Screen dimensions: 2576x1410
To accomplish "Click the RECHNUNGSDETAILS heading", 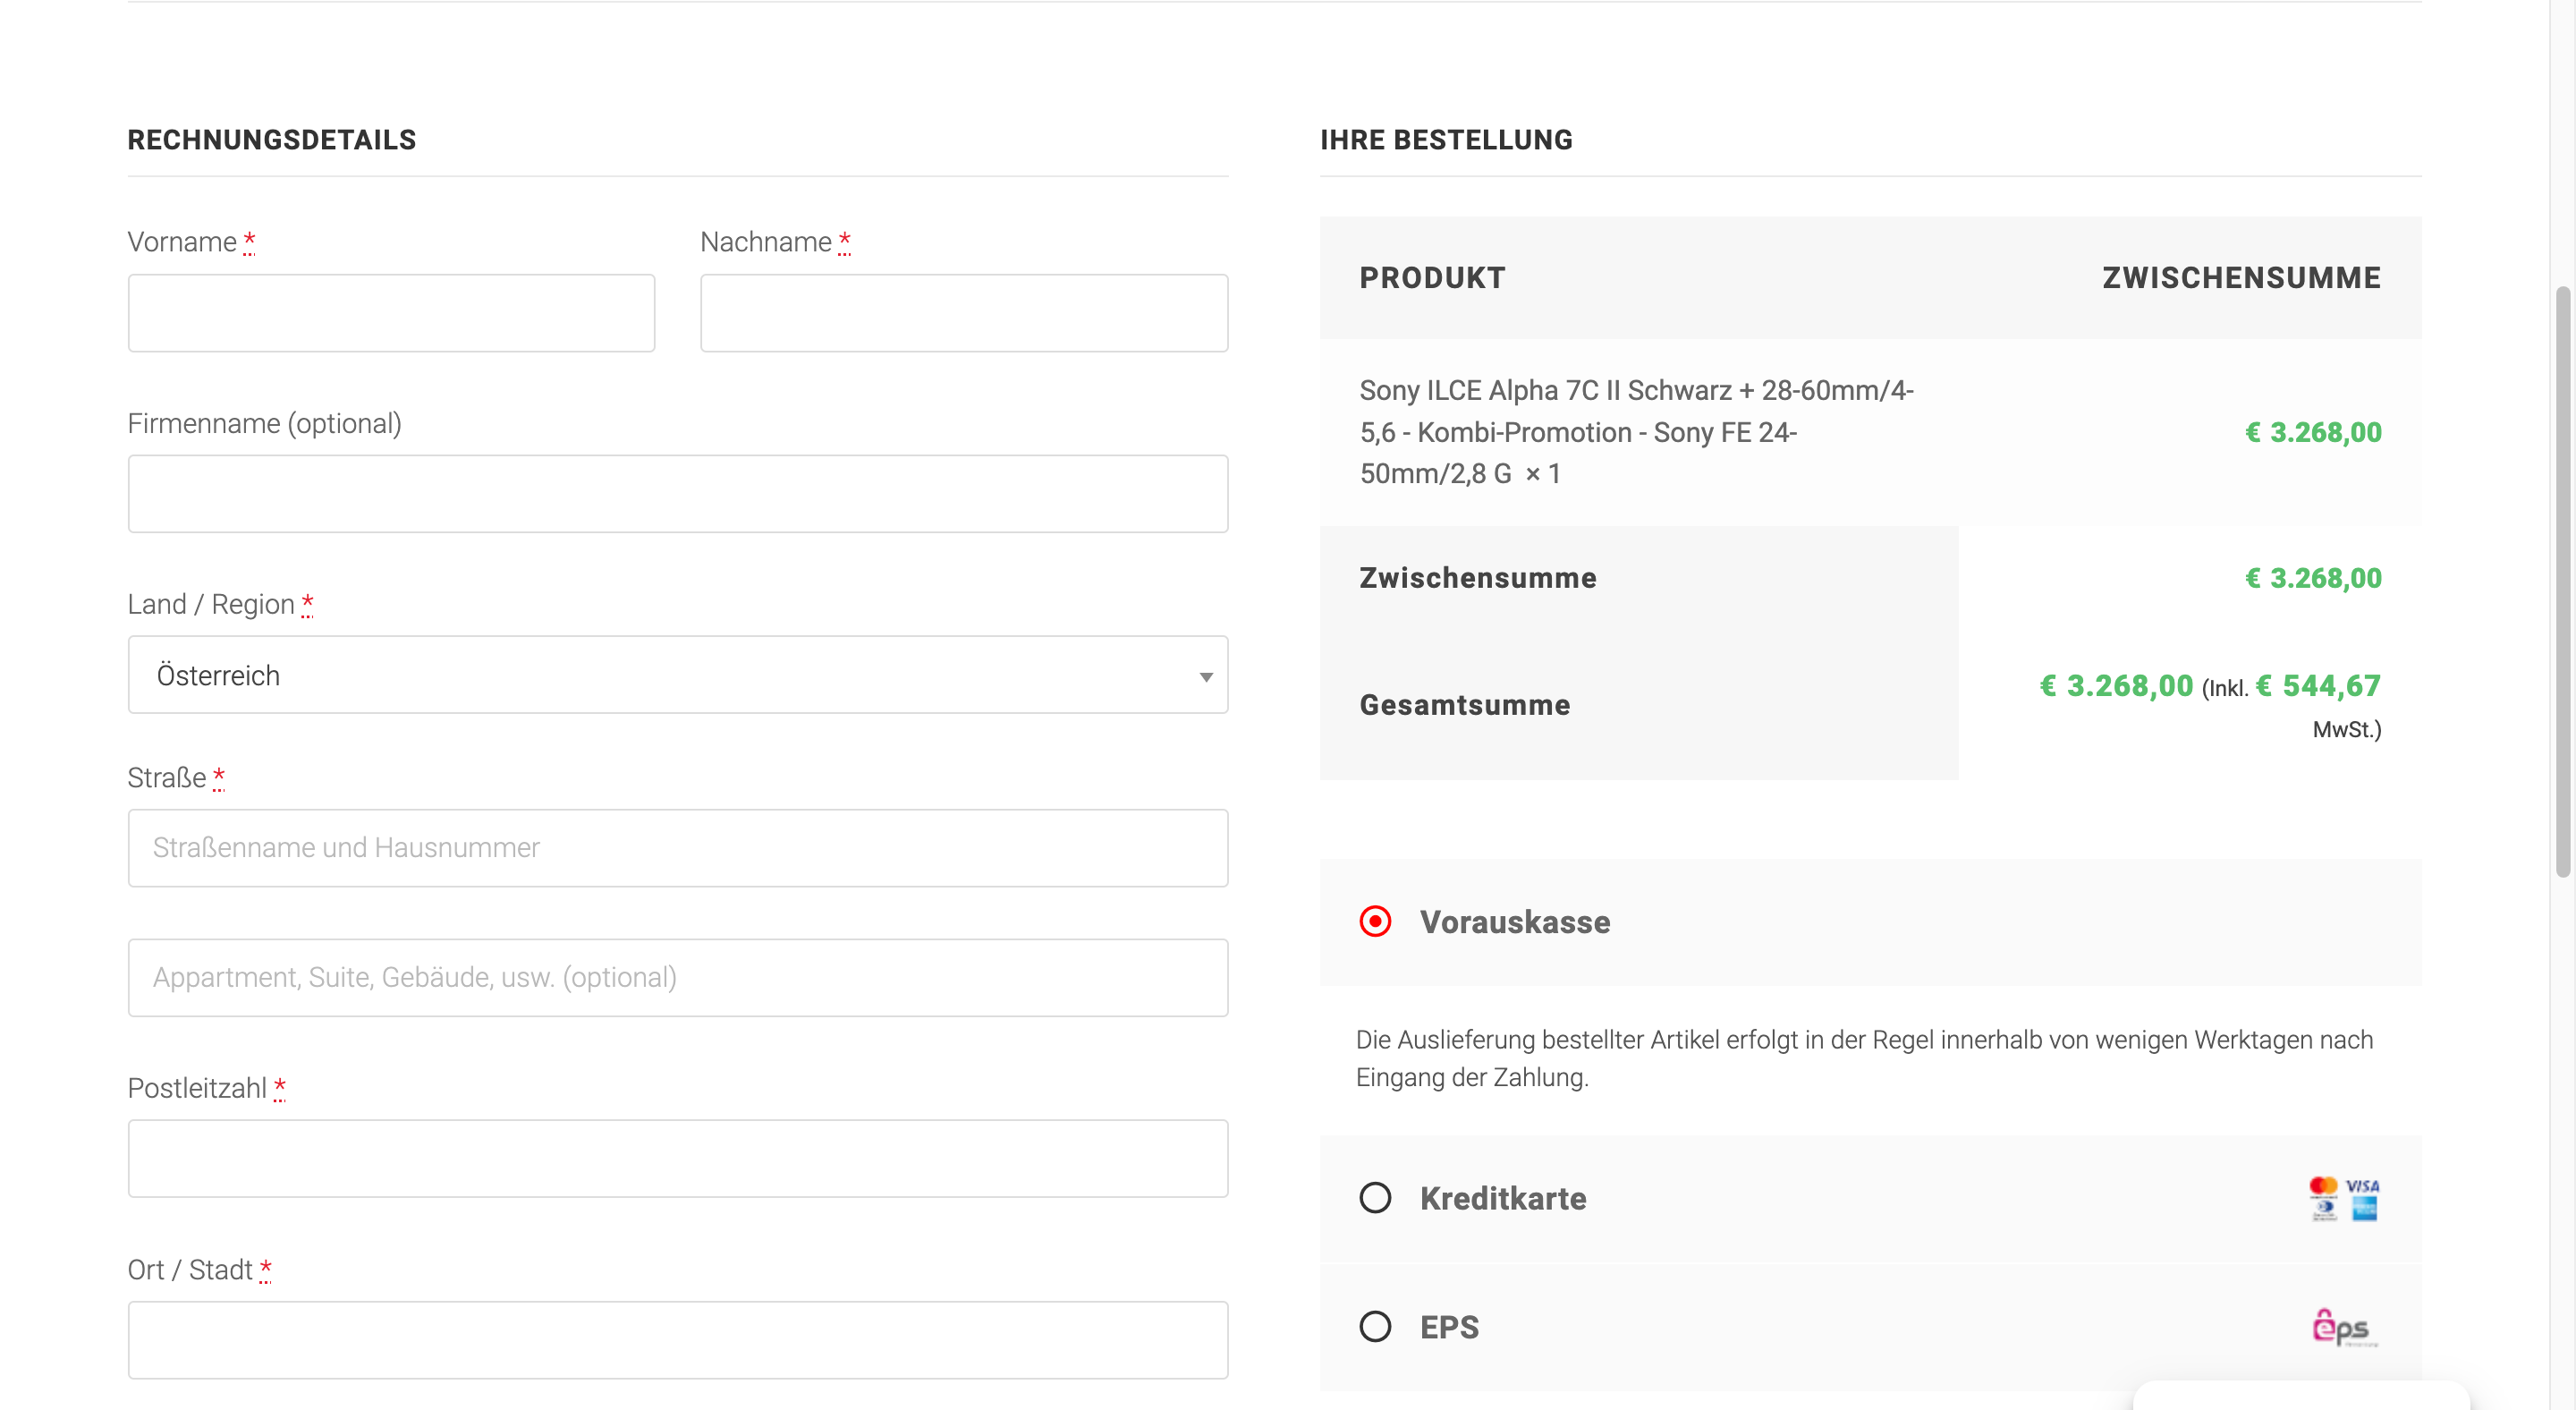I will [272, 140].
